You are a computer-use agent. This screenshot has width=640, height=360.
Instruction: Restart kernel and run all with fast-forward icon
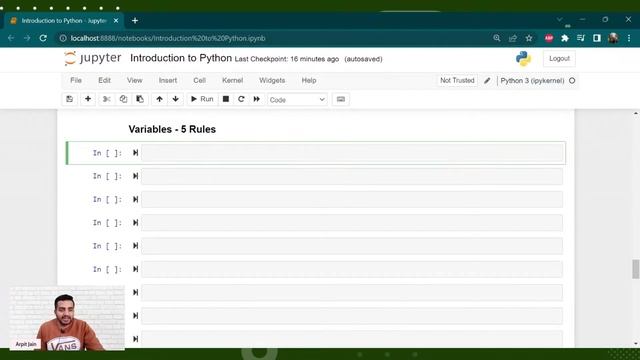[257, 99]
